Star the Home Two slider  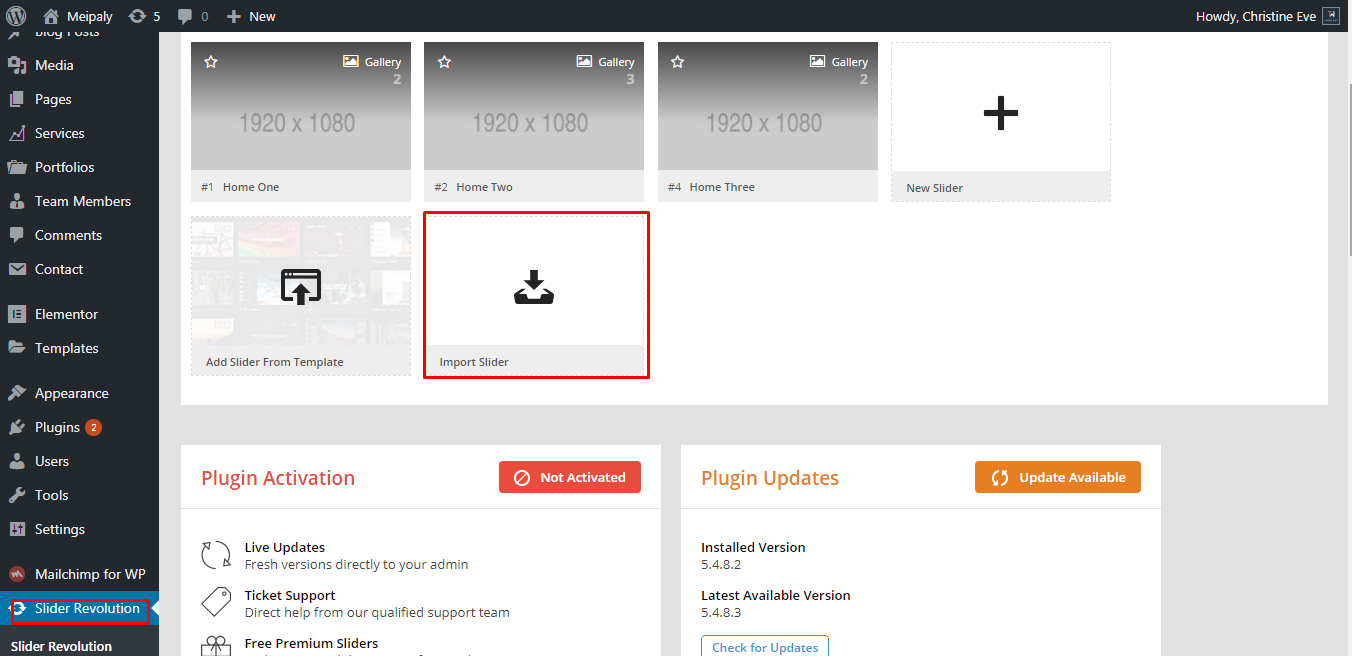(445, 62)
